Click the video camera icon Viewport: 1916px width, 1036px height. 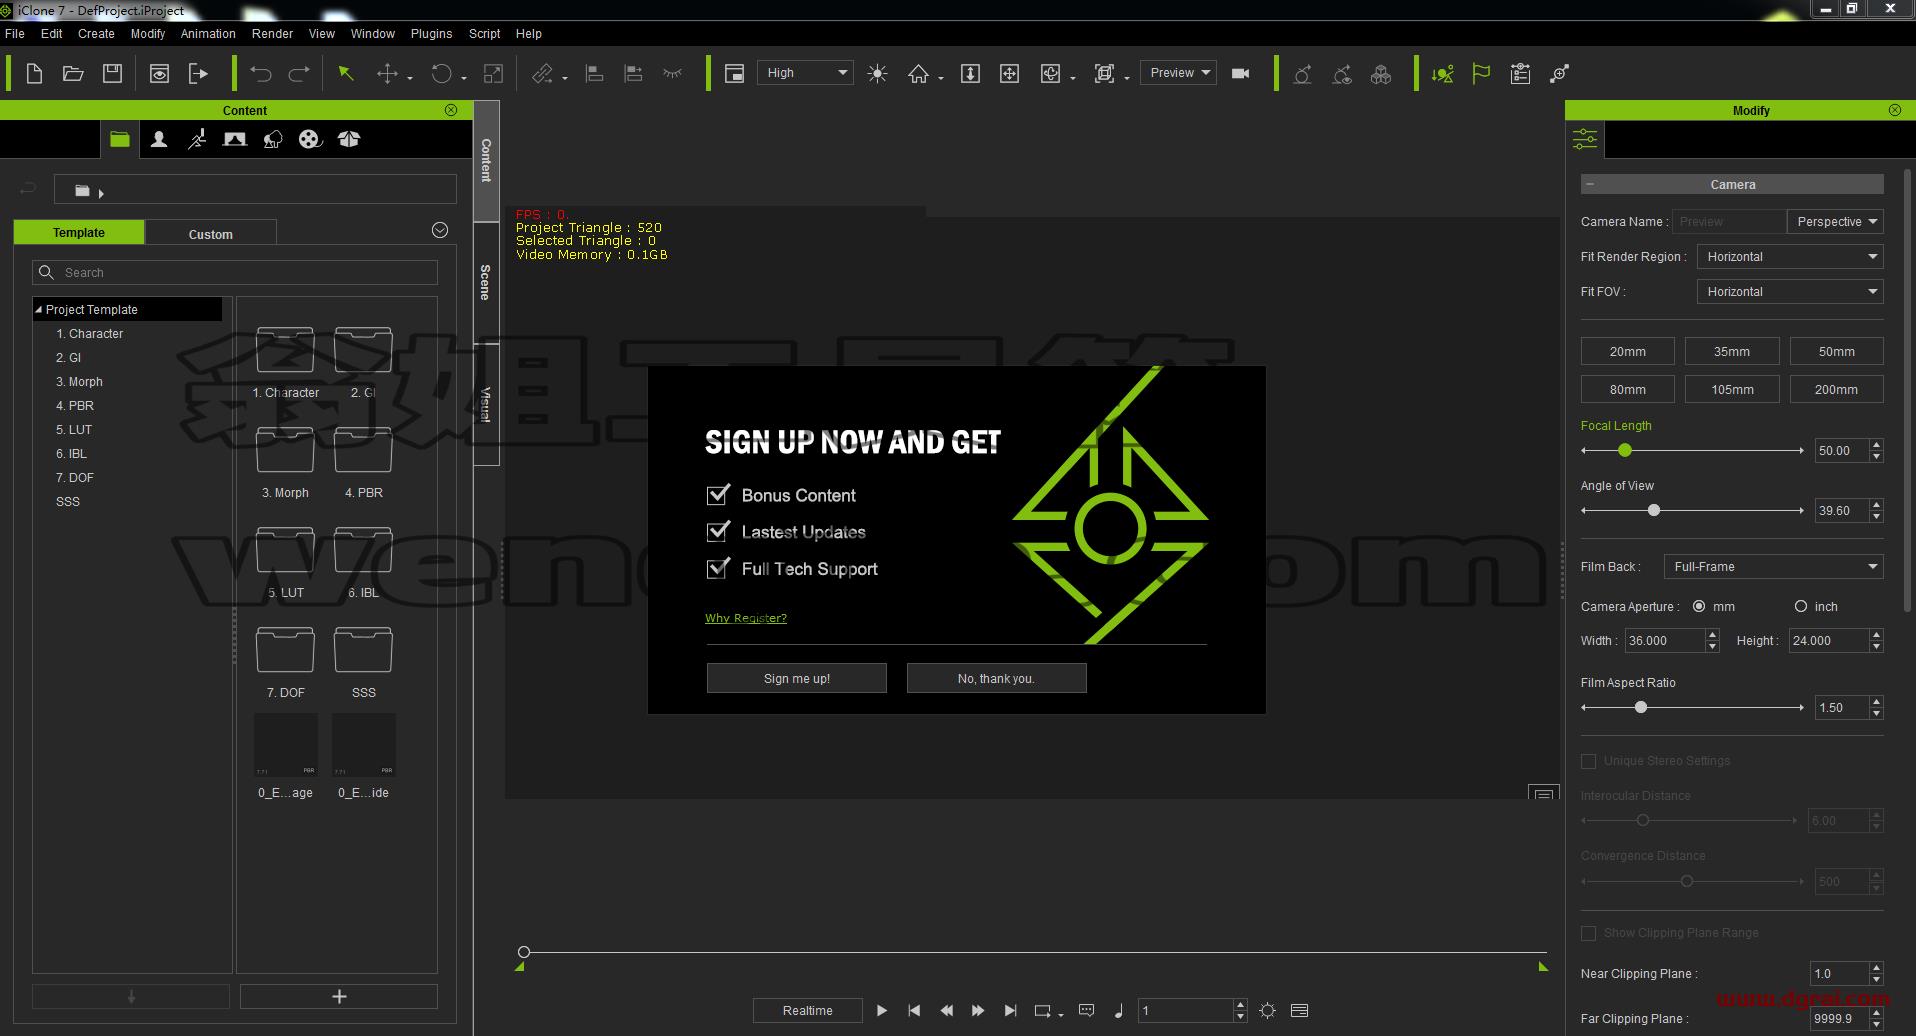1241,73
